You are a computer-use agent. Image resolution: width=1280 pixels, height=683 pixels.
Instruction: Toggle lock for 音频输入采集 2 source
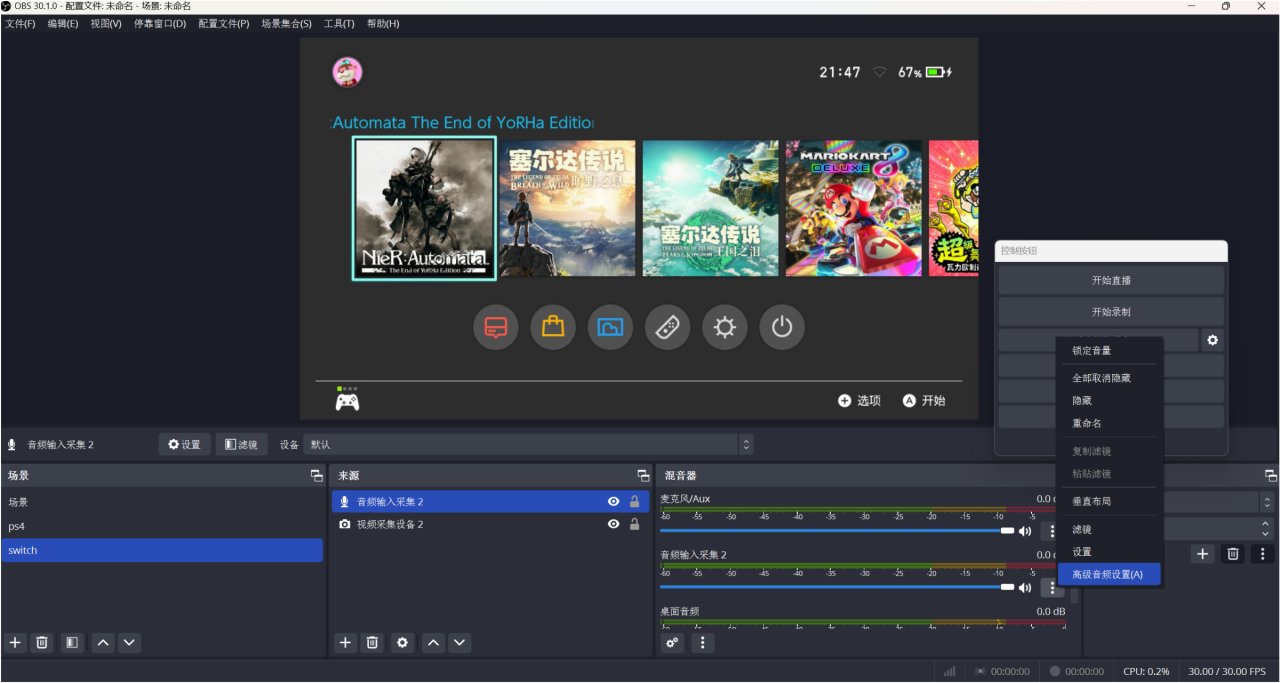(x=634, y=502)
